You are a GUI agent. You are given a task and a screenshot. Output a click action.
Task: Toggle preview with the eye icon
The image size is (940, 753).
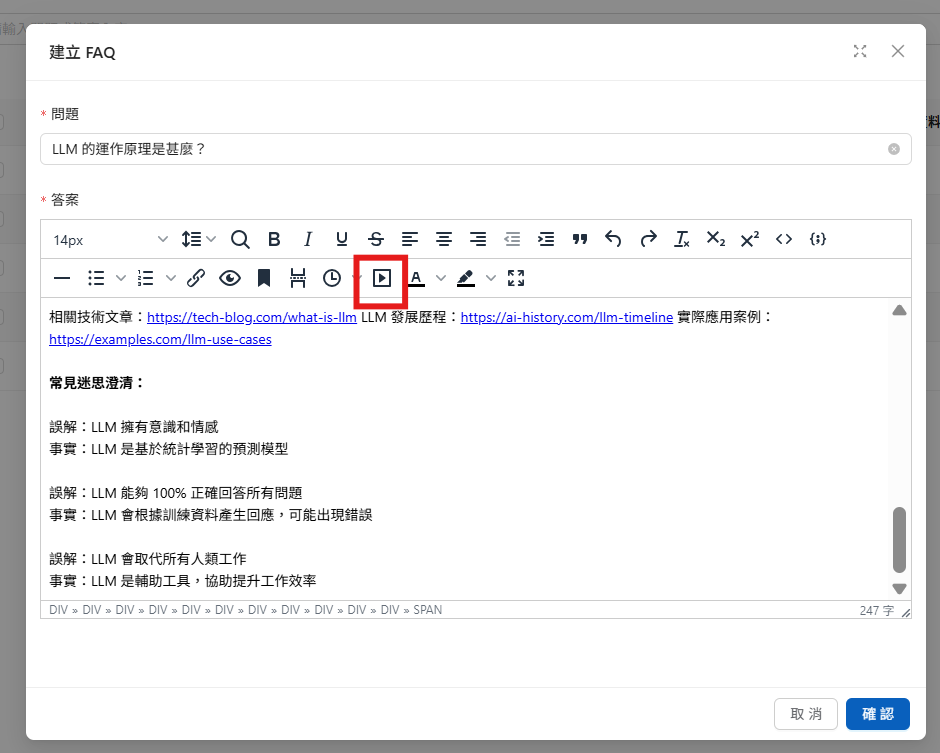coord(230,278)
